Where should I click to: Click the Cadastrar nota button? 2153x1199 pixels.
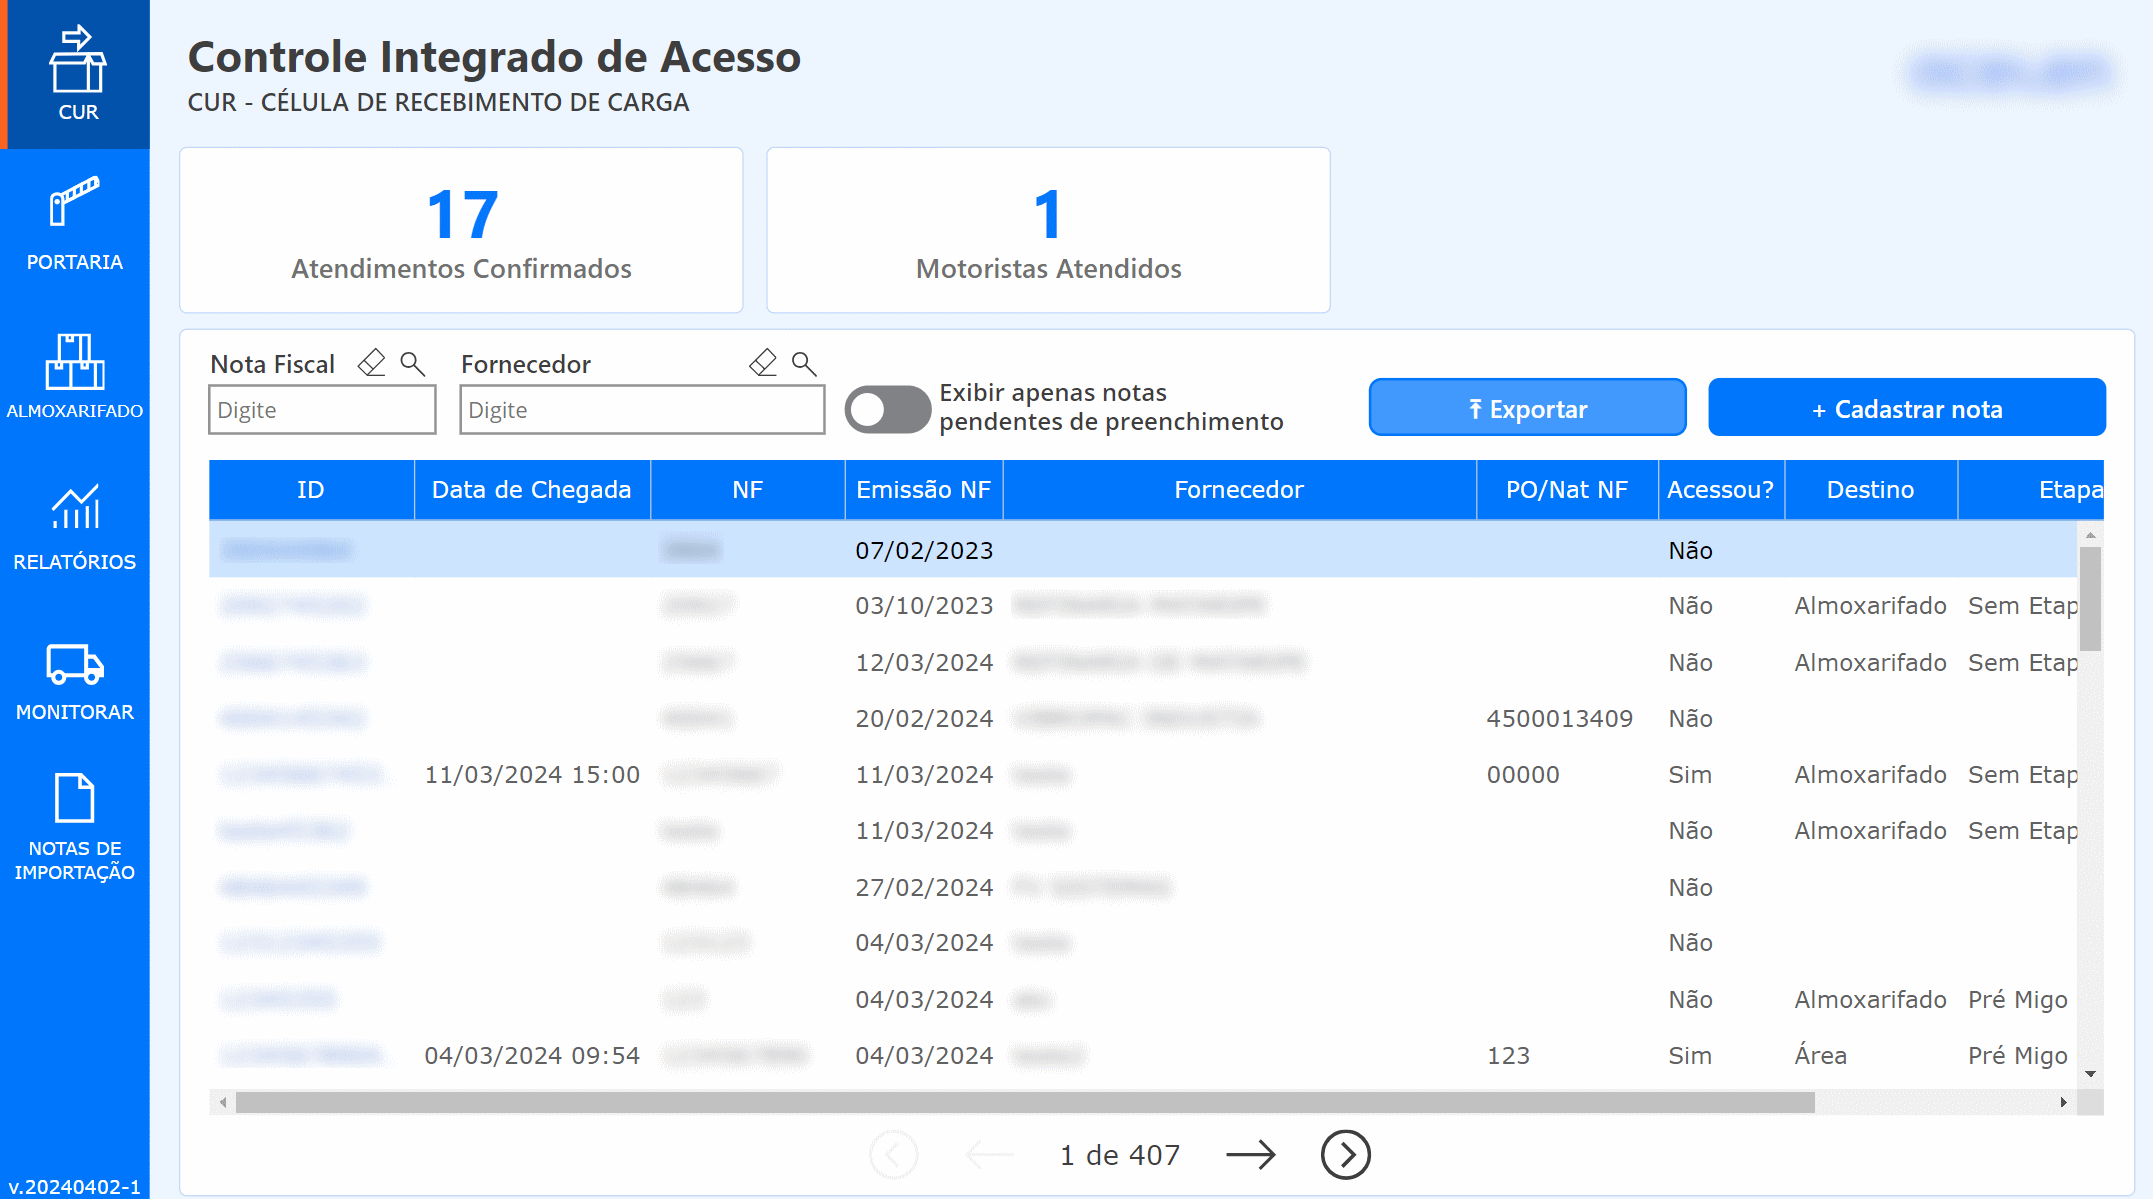tap(1906, 408)
